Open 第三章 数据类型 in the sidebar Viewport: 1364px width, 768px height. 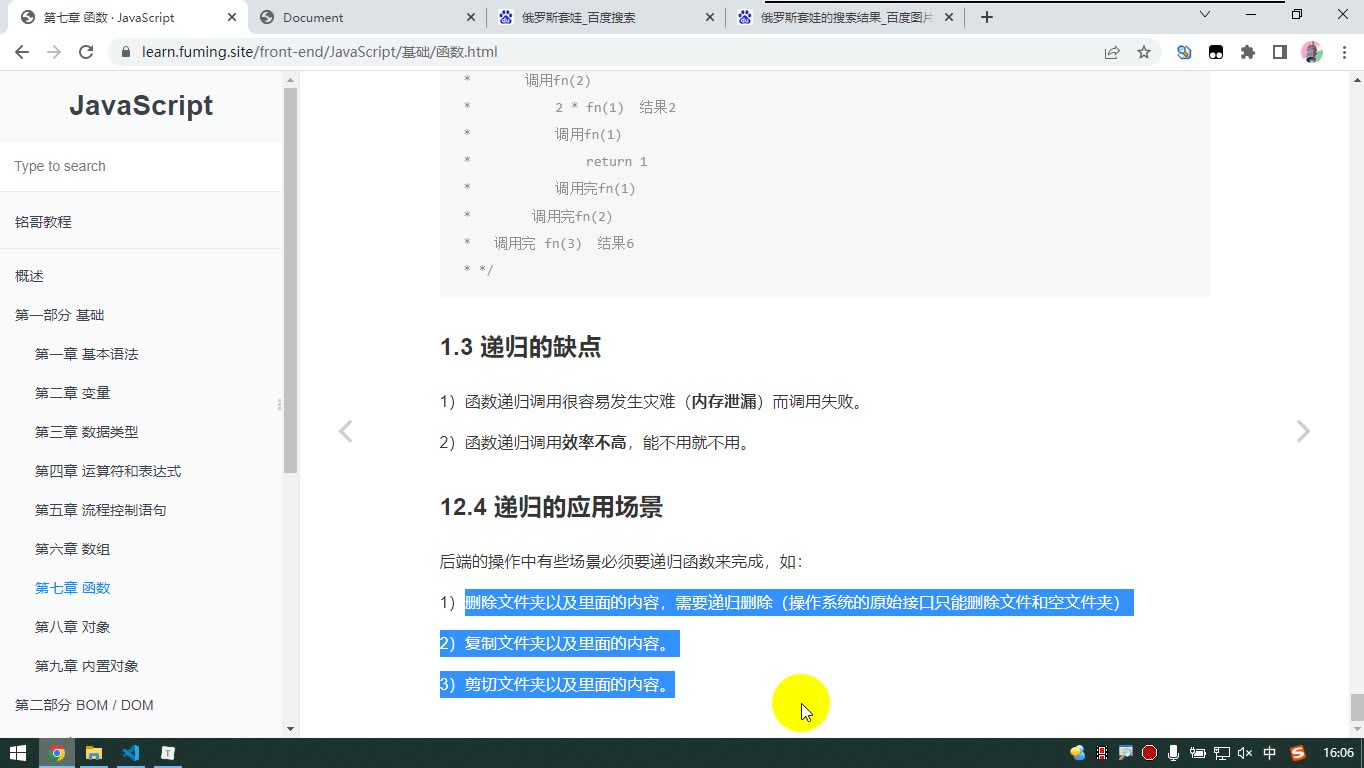click(87, 432)
